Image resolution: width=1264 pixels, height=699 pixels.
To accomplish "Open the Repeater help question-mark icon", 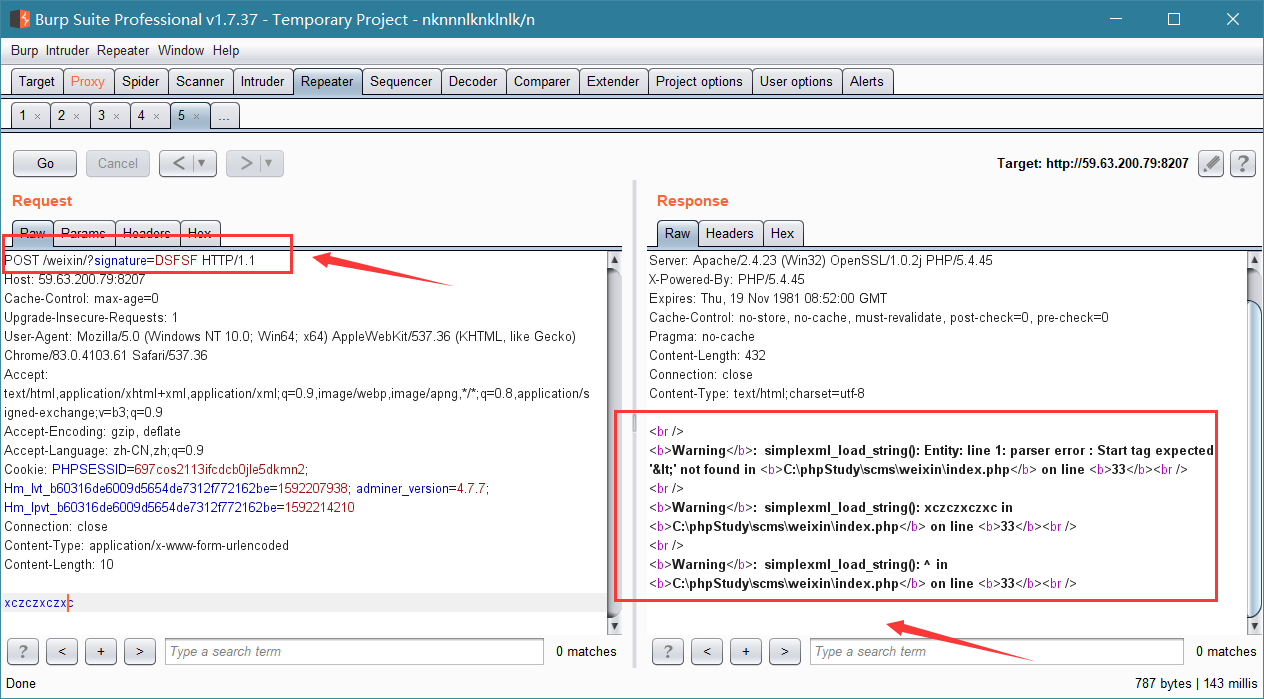I will click(1243, 163).
